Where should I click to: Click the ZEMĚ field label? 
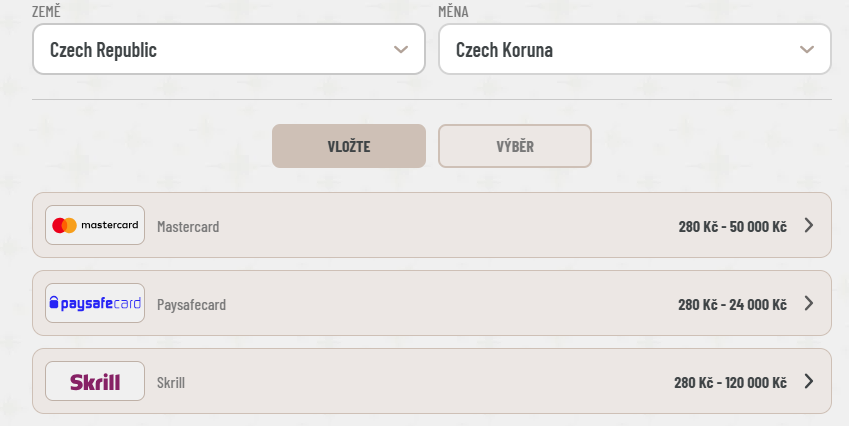(46, 11)
